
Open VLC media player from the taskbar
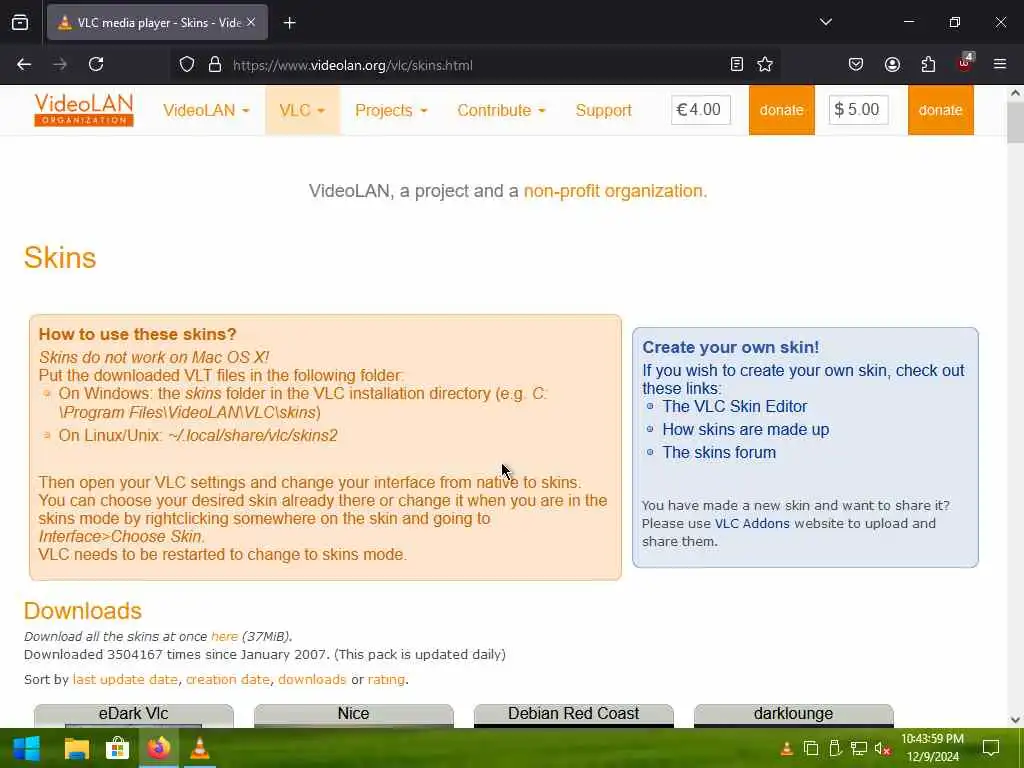click(199, 748)
